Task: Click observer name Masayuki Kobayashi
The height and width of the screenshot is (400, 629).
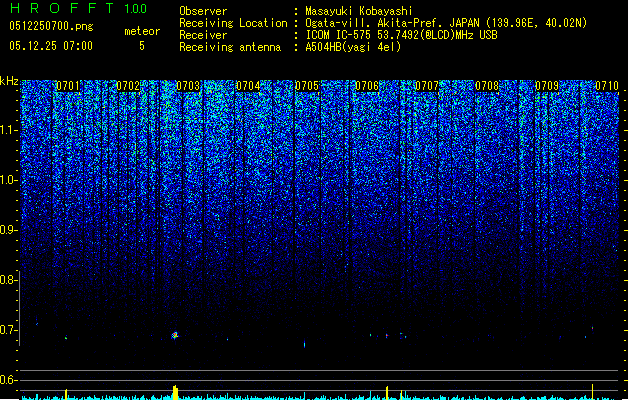Action: click(x=359, y=11)
